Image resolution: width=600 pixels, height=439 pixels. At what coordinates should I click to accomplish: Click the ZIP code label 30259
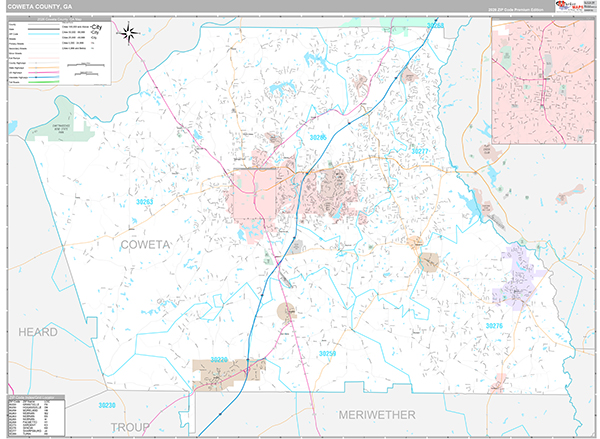point(328,353)
